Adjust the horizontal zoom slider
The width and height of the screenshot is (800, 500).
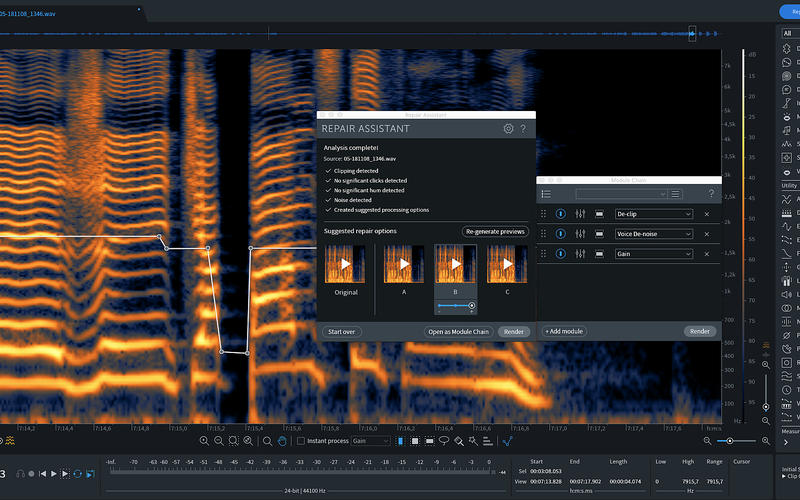[736, 441]
